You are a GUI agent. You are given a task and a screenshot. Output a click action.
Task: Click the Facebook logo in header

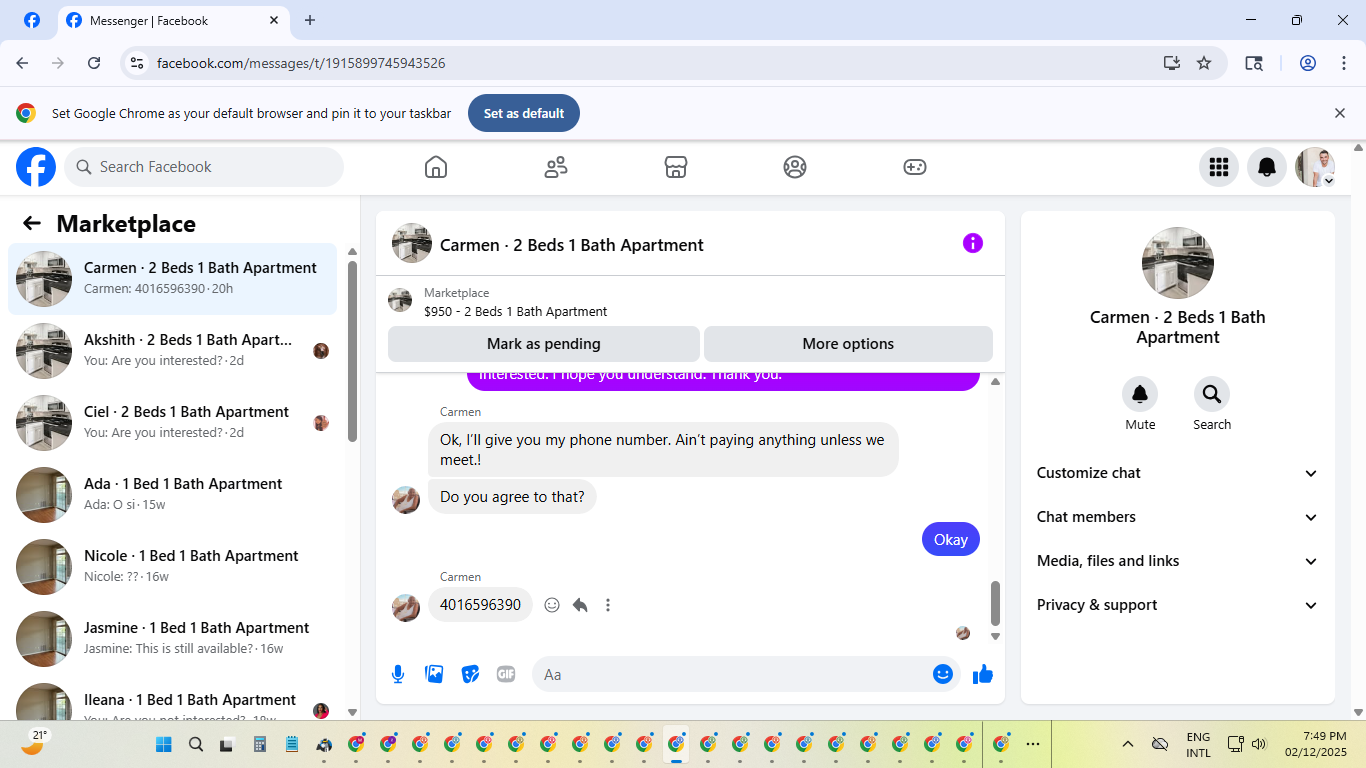pos(36,167)
